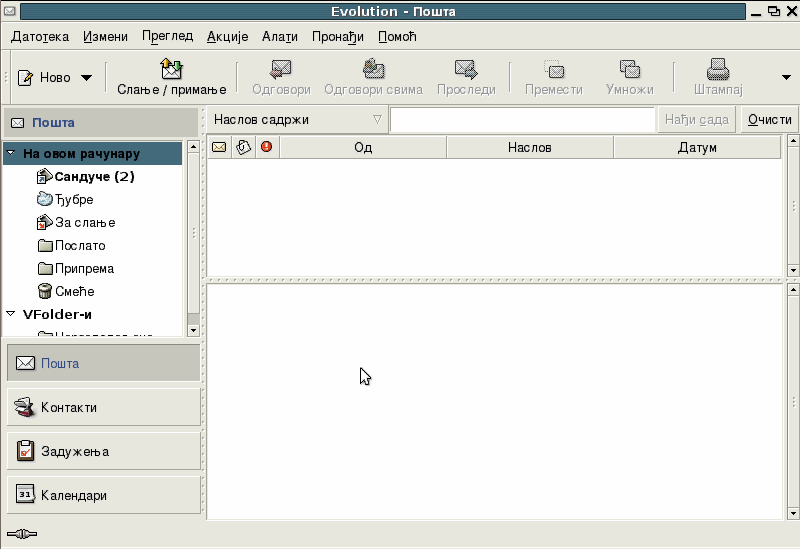Image resolution: width=800 pixels, height=549 pixels.
Task: Switch to Контакти component
Action: 104,407
